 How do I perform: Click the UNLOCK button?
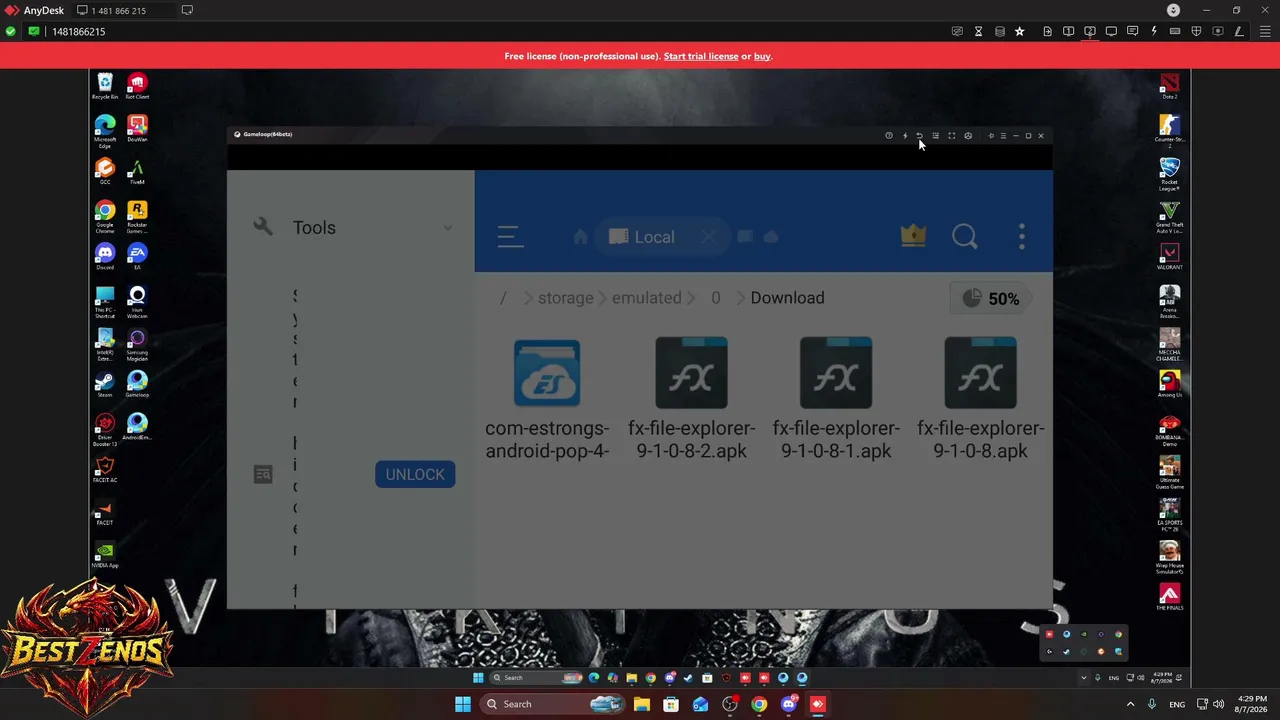coord(415,474)
